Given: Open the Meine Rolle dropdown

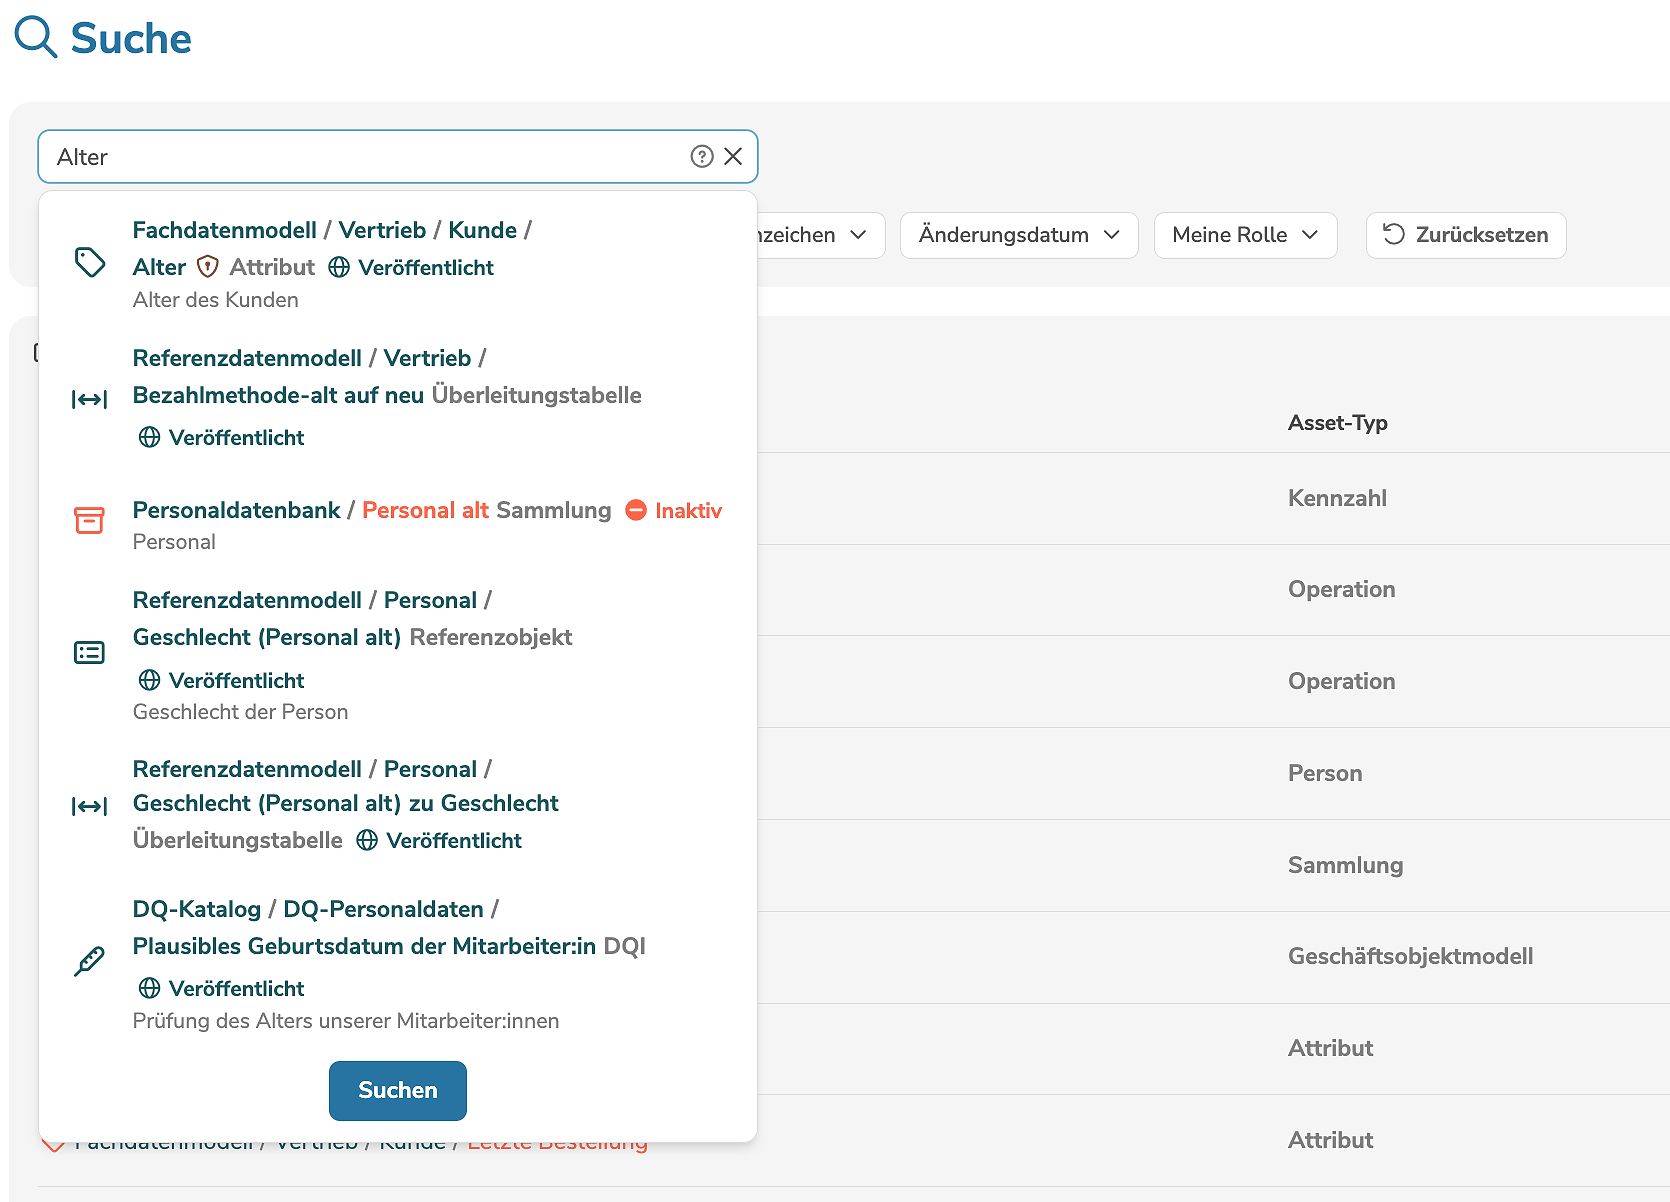Looking at the screenshot, I should tap(1245, 235).
